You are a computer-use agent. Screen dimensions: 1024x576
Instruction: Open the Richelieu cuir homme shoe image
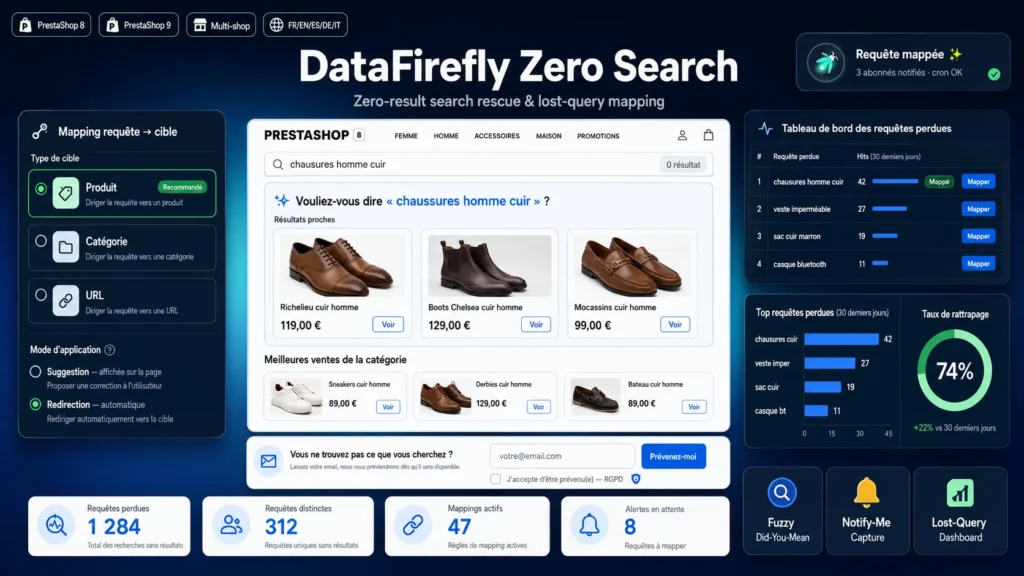pos(342,266)
